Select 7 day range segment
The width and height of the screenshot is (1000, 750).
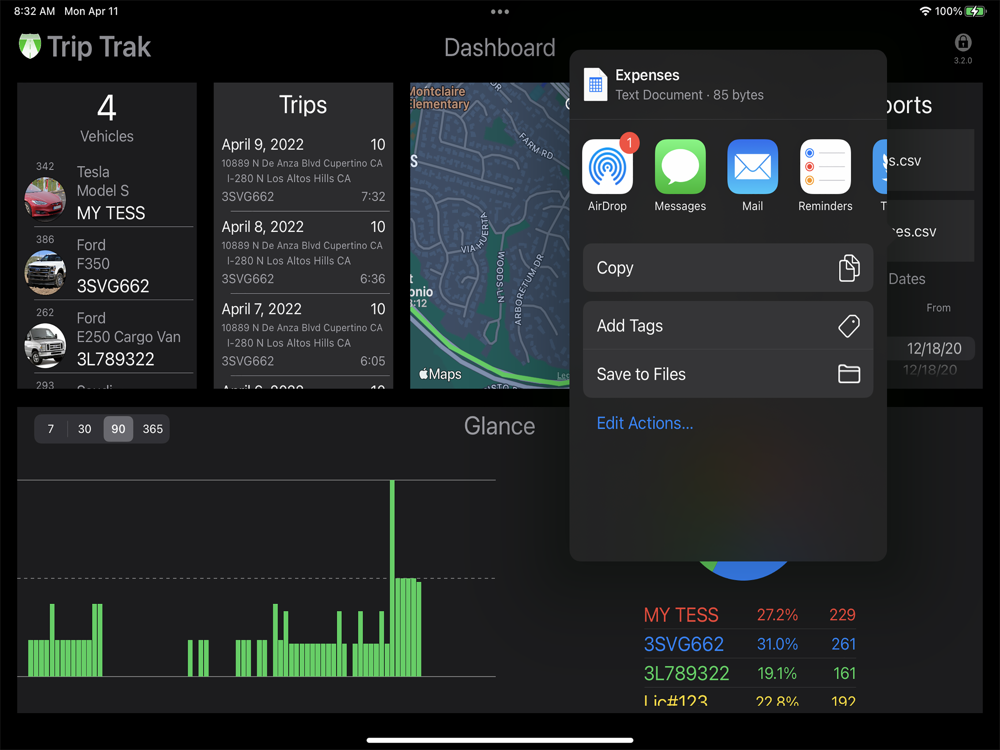click(x=51, y=429)
